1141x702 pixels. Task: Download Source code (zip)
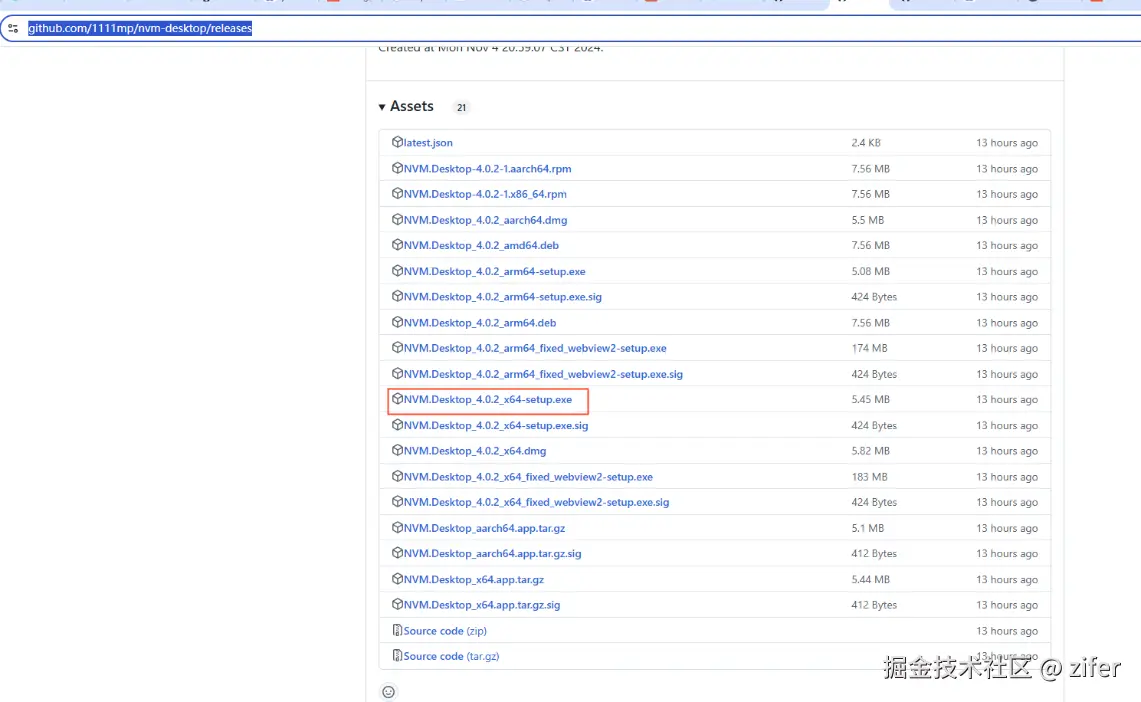pos(445,631)
